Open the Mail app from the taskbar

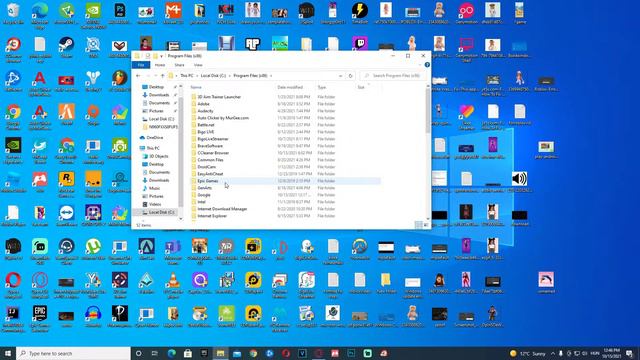pos(237,353)
